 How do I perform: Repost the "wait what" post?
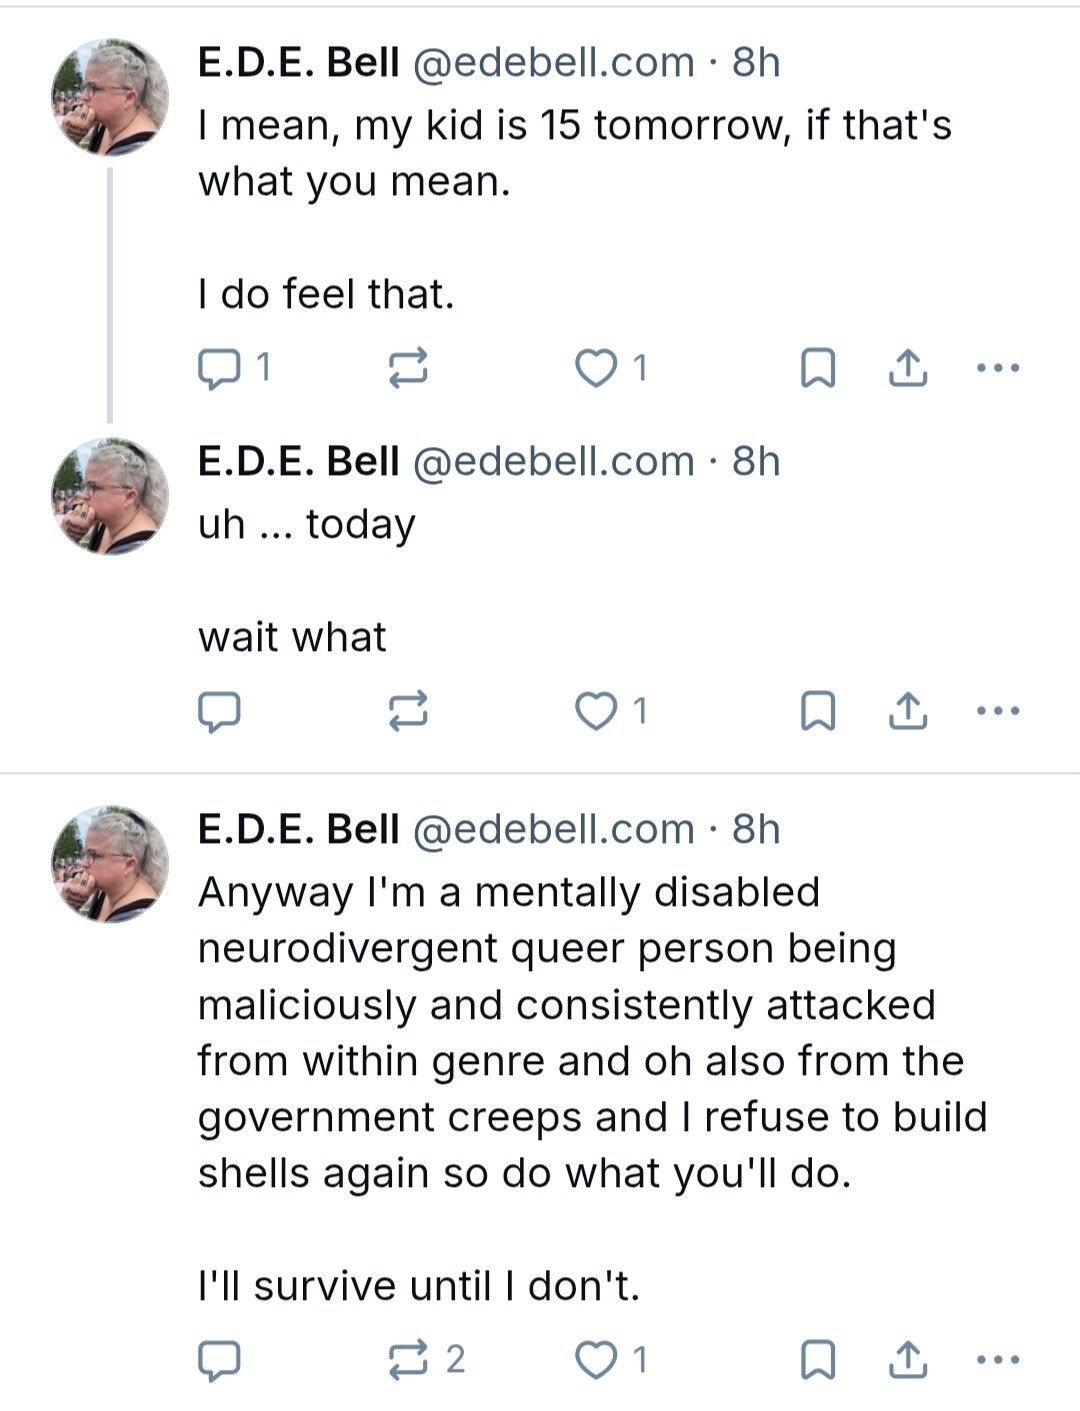point(408,711)
